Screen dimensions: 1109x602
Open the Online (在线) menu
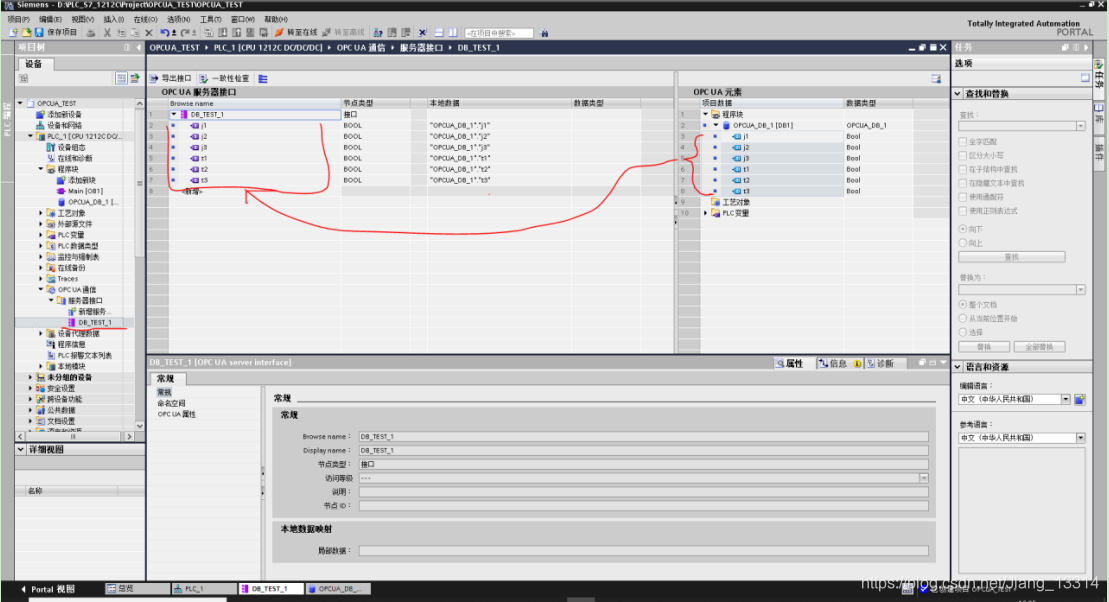[x=145, y=19]
